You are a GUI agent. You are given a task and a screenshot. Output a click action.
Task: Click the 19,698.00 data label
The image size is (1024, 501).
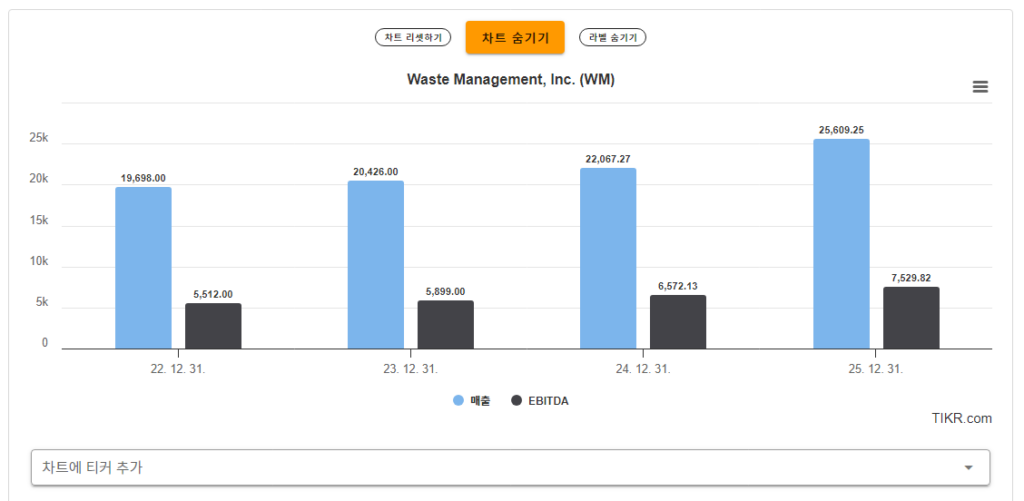[x=144, y=178]
